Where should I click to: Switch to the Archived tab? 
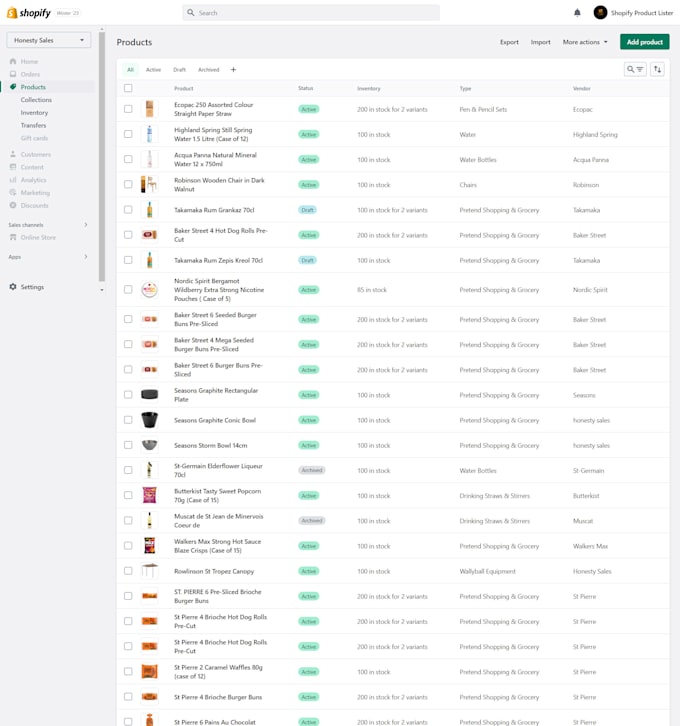point(208,70)
